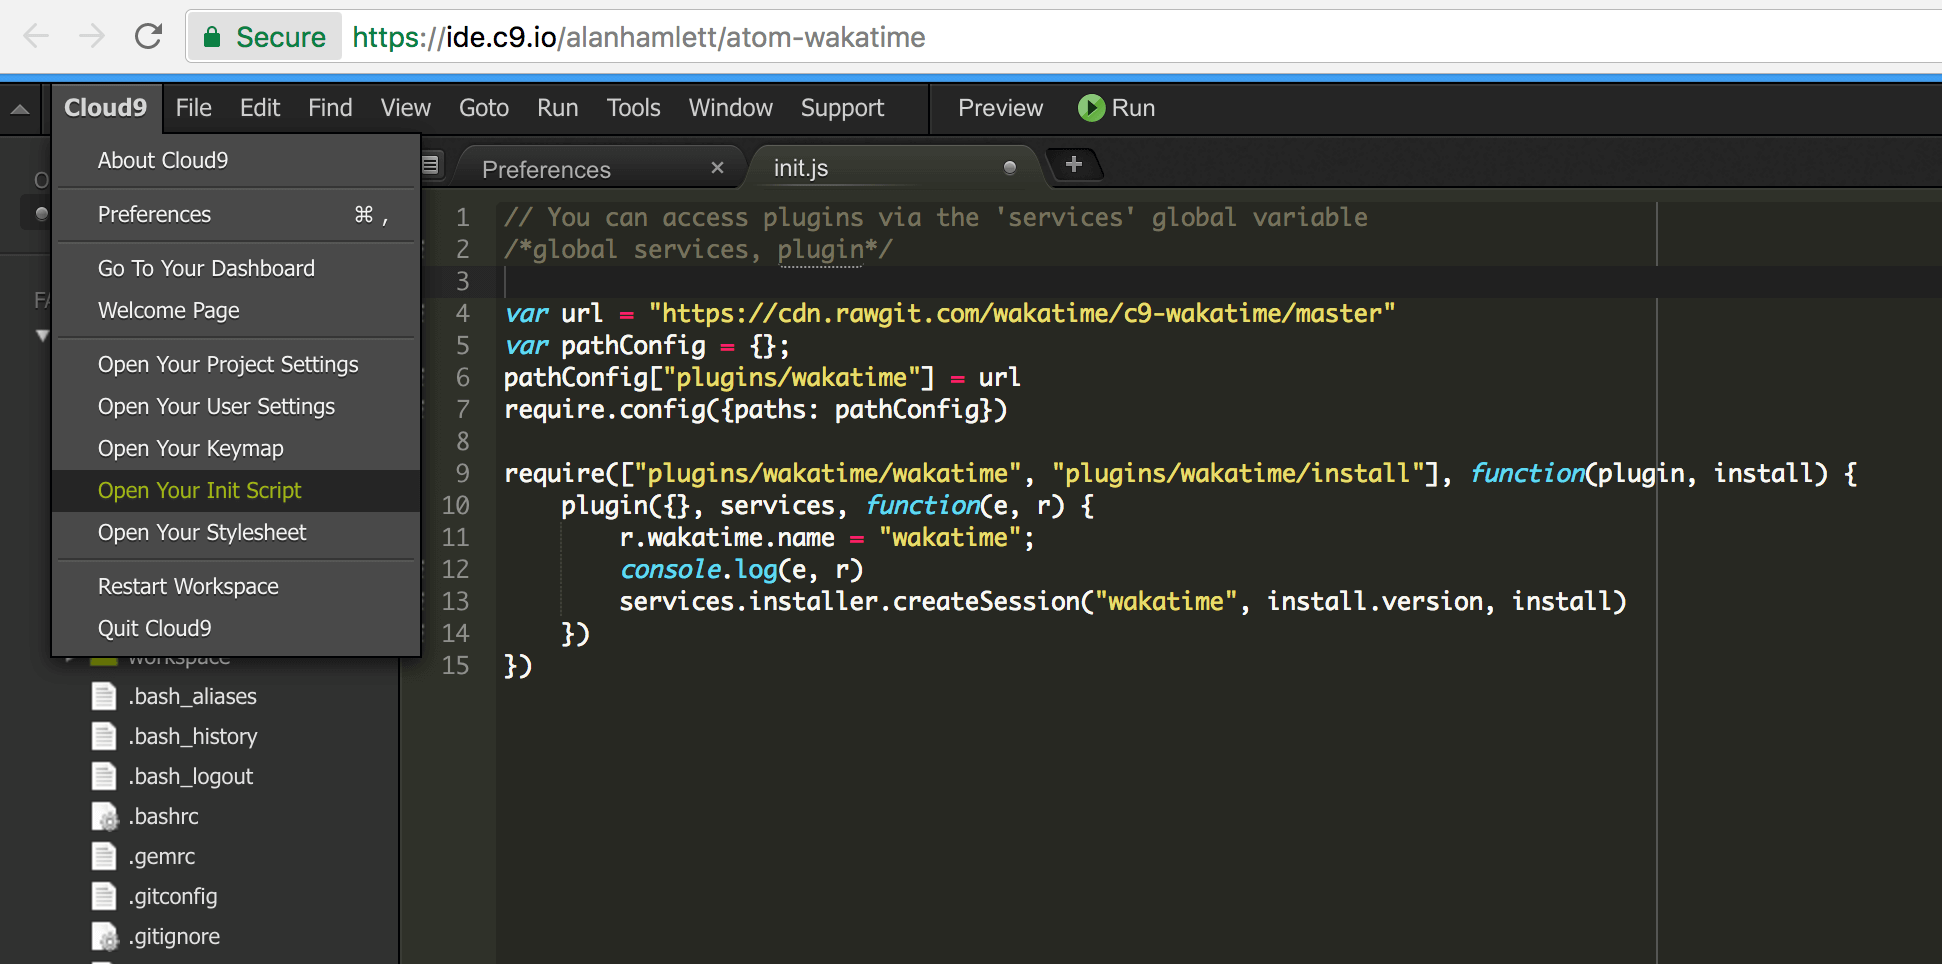1942x964 pixels.
Task: Select Open Your Keymap menu entry
Action: tap(191, 449)
